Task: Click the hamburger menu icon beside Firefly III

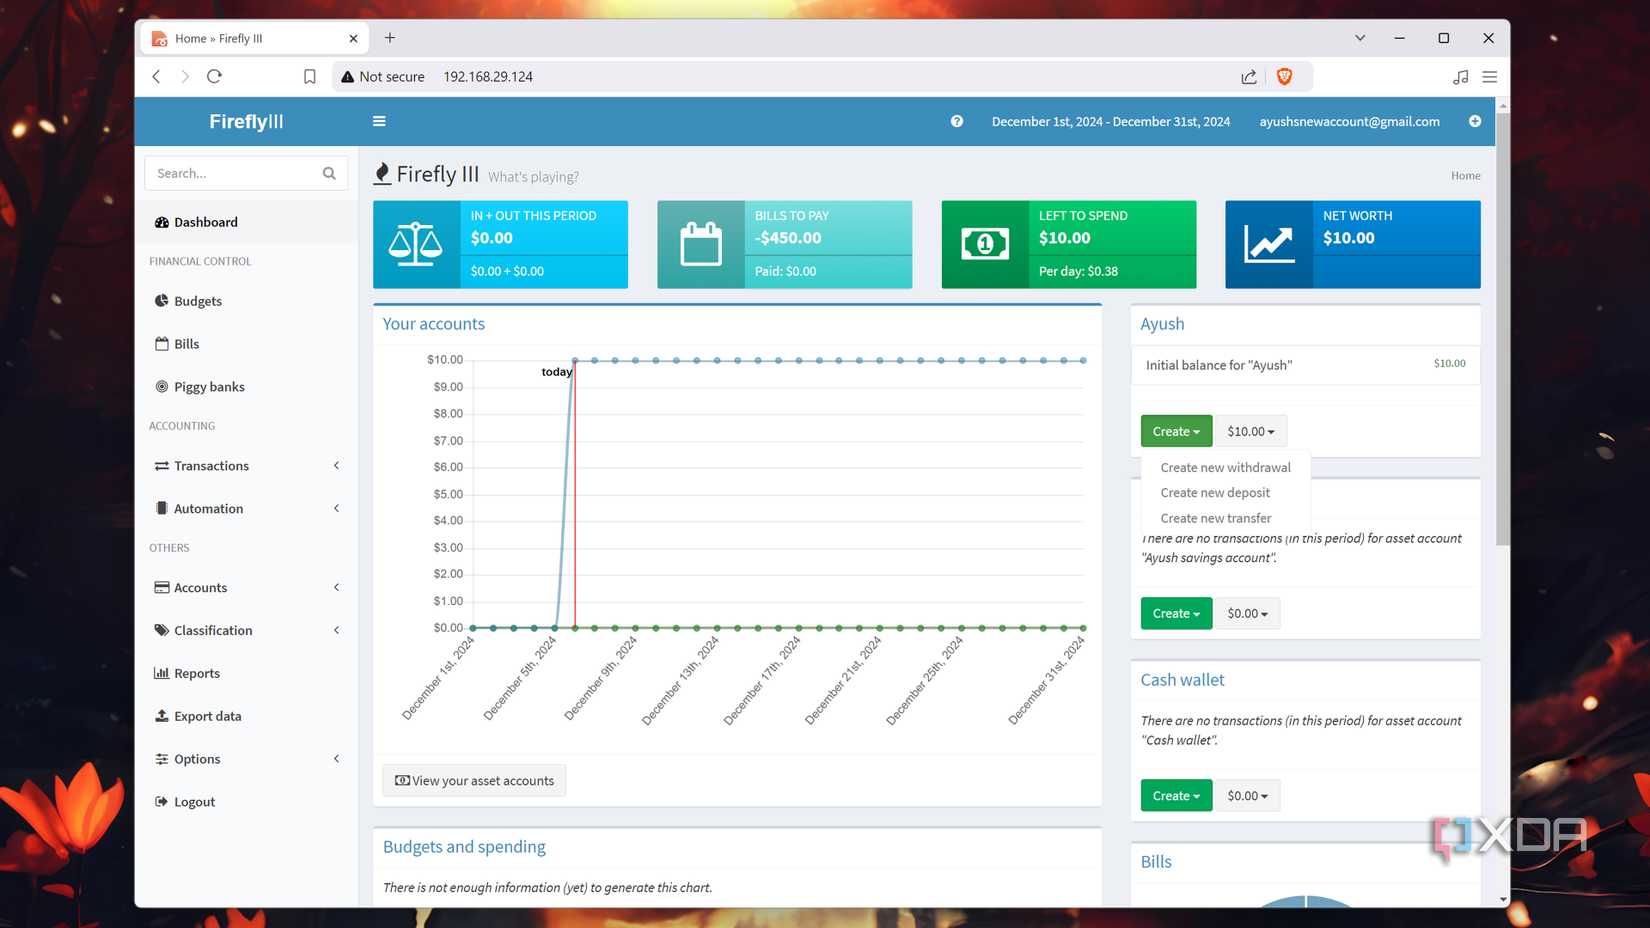Action: [379, 121]
